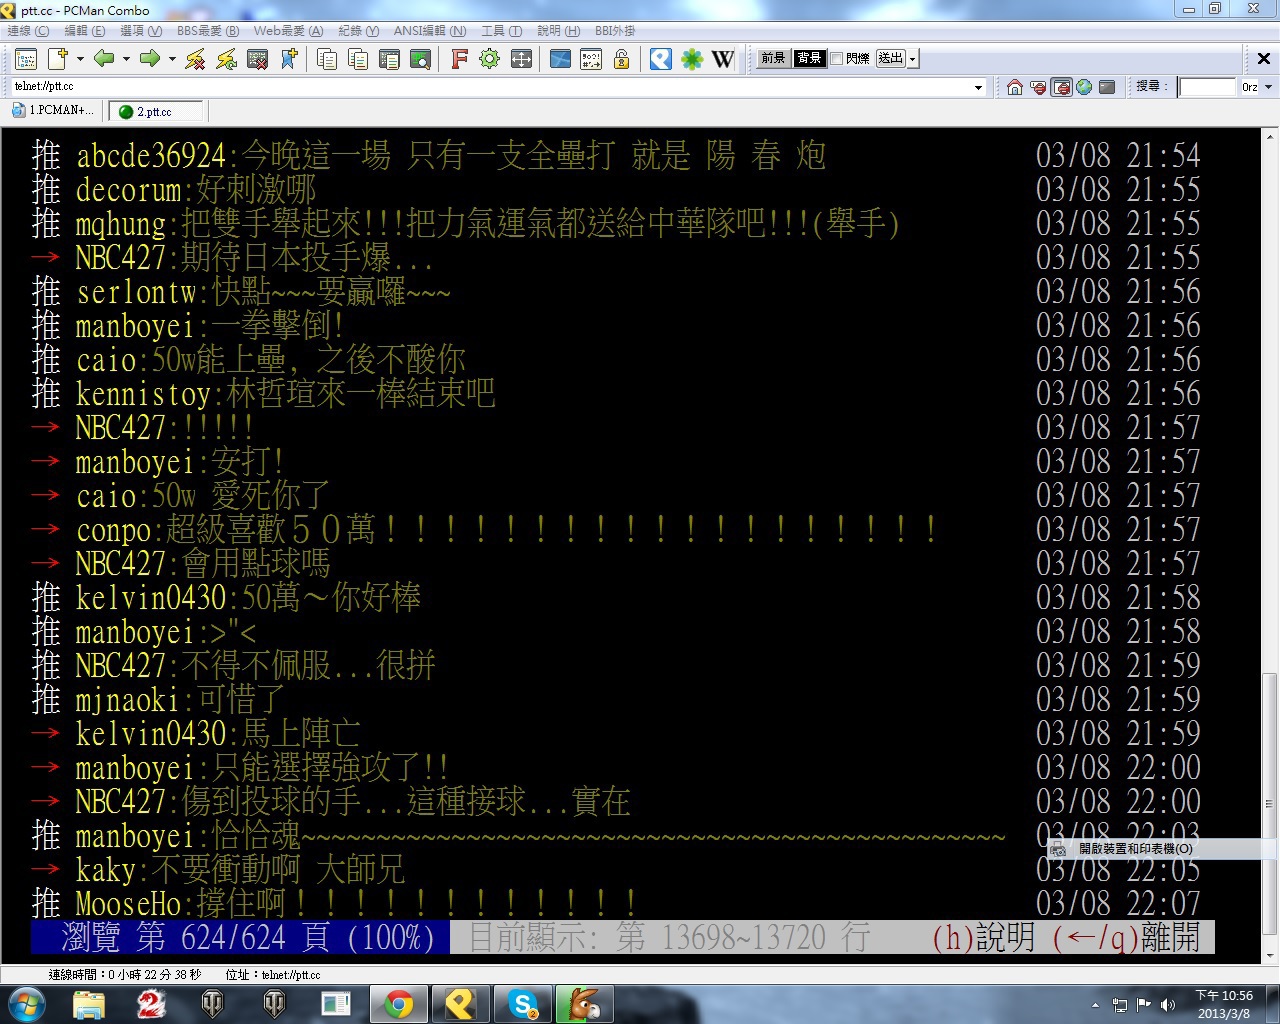Image resolution: width=1280 pixels, height=1024 pixels.
Task: Click the vertical scrollbar thumb of the terminal
Action: (x=1270, y=802)
